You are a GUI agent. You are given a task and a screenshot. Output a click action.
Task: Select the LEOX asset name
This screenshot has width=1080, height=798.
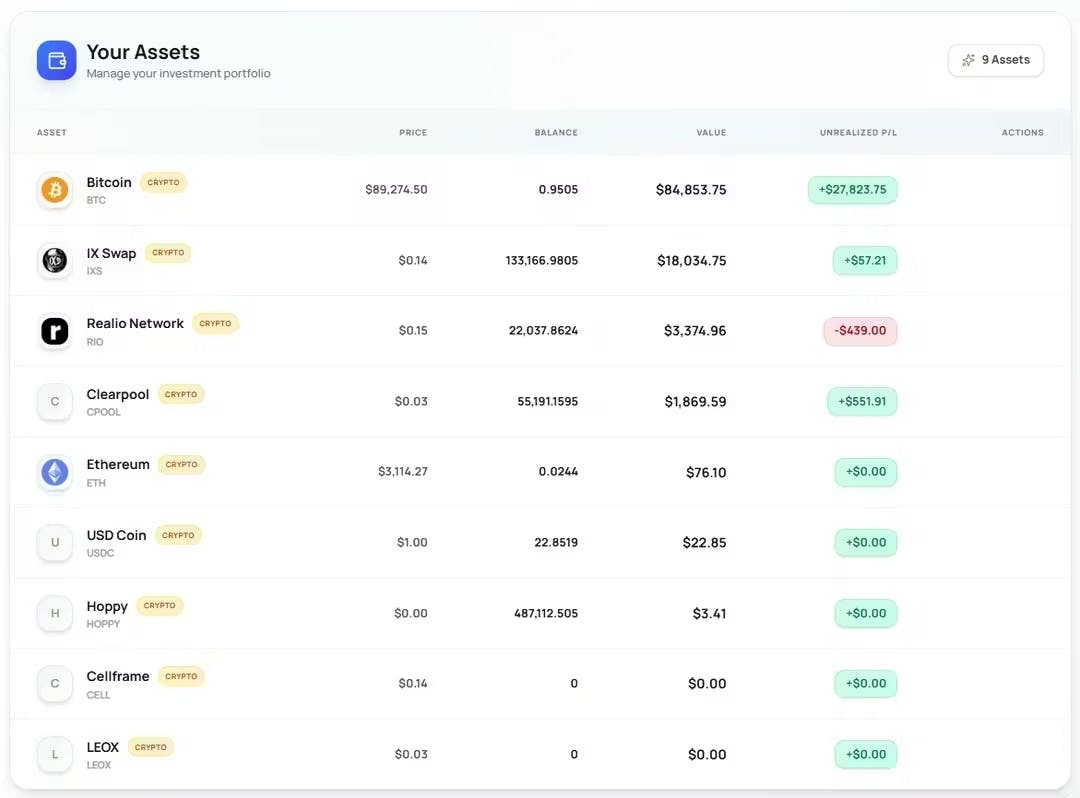[103, 747]
